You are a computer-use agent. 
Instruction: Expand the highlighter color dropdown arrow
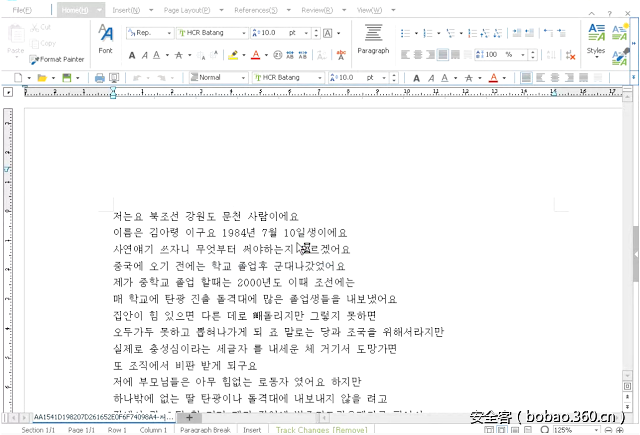tap(244, 55)
